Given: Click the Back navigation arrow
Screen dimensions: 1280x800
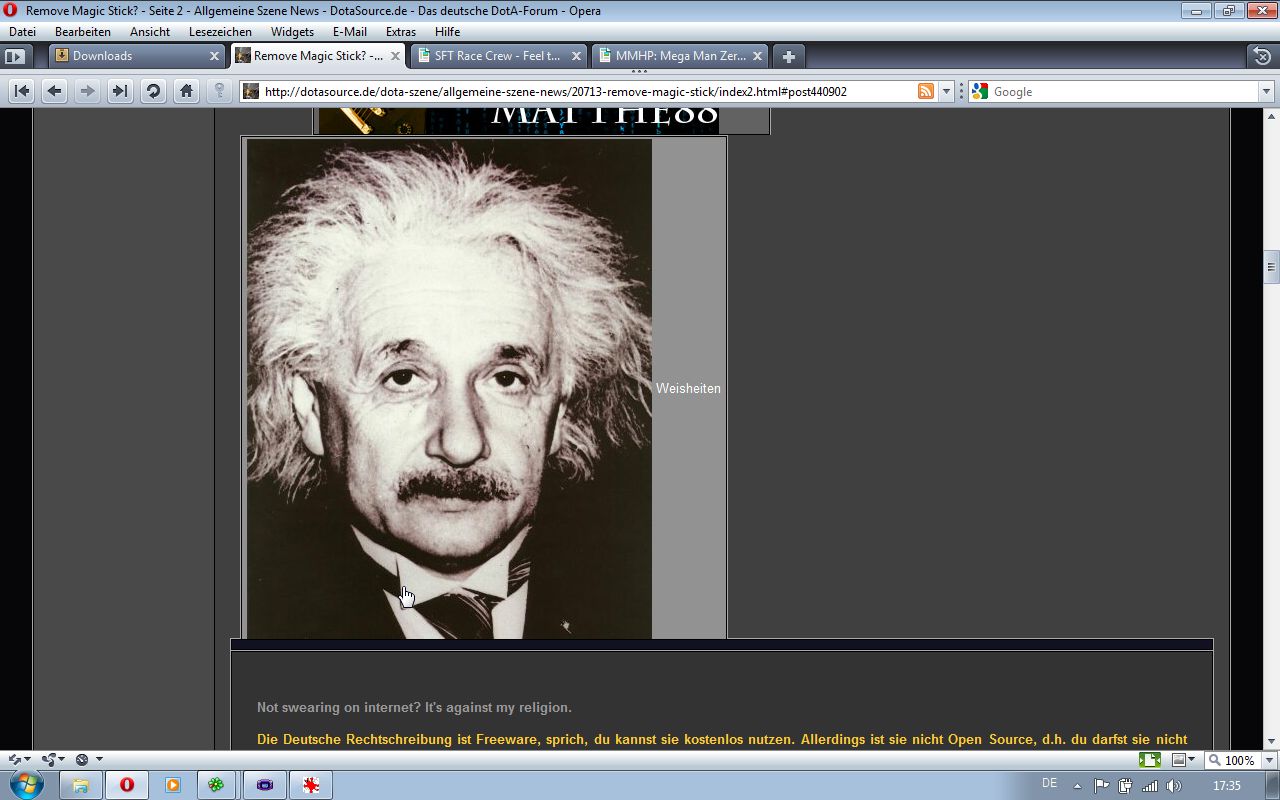Looking at the screenshot, I should coord(55,91).
